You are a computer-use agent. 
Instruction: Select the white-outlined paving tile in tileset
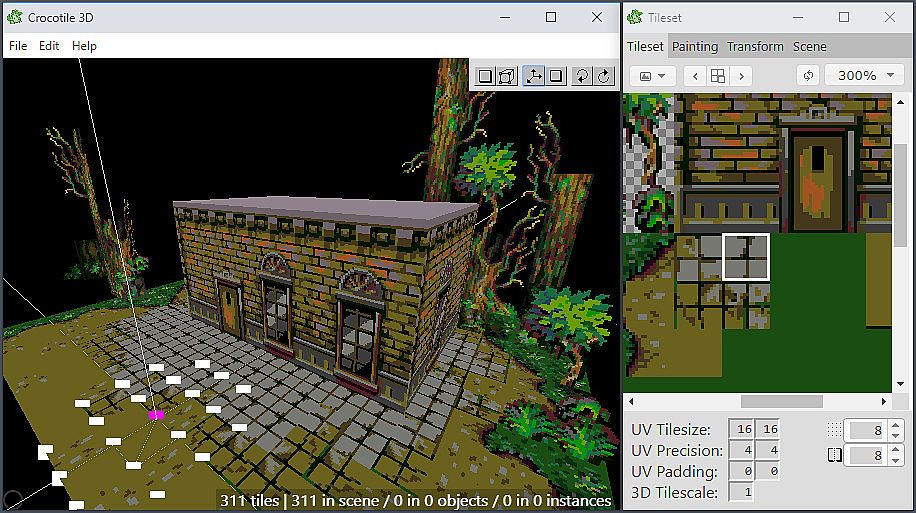click(746, 257)
